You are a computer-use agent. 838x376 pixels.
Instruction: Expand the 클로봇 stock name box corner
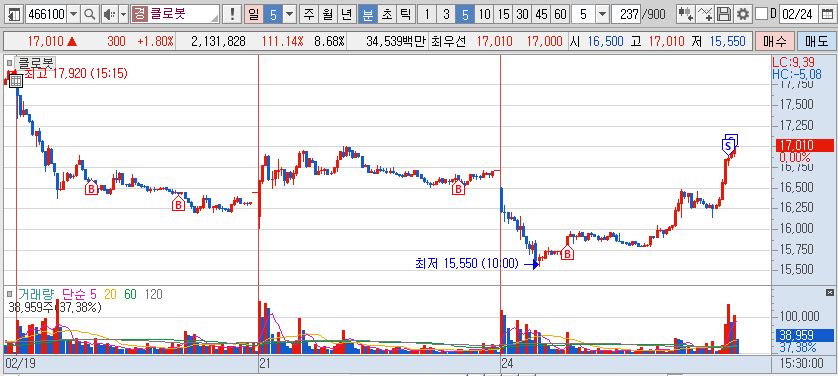[215, 18]
